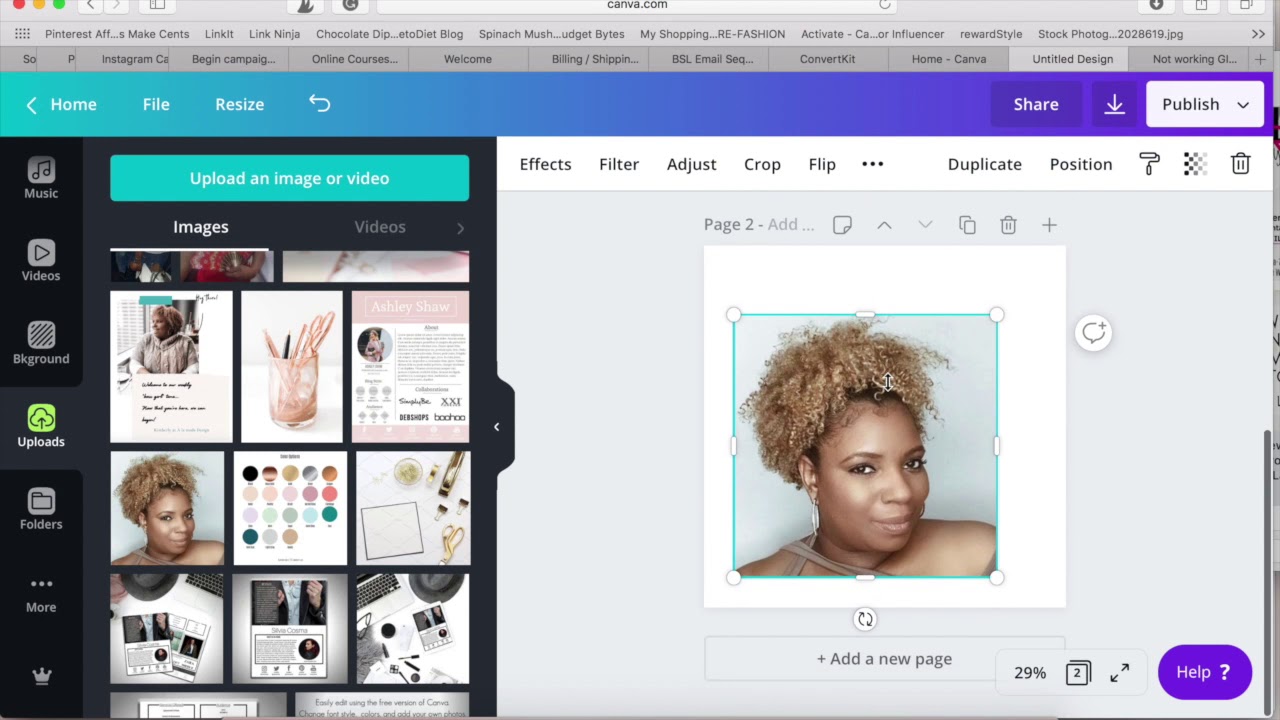Open the Position option
Screen dimensions: 1280x720
(x=1081, y=164)
